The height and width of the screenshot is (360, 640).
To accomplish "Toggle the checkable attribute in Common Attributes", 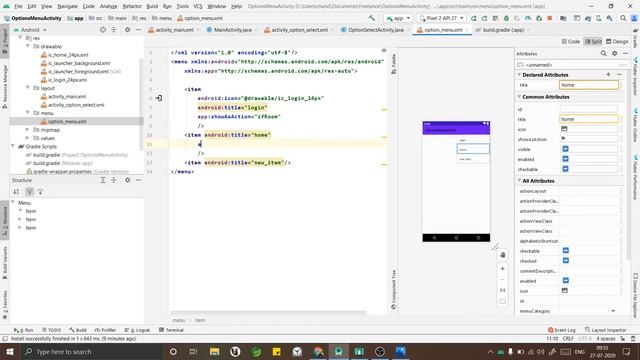I will click(565, 169).
